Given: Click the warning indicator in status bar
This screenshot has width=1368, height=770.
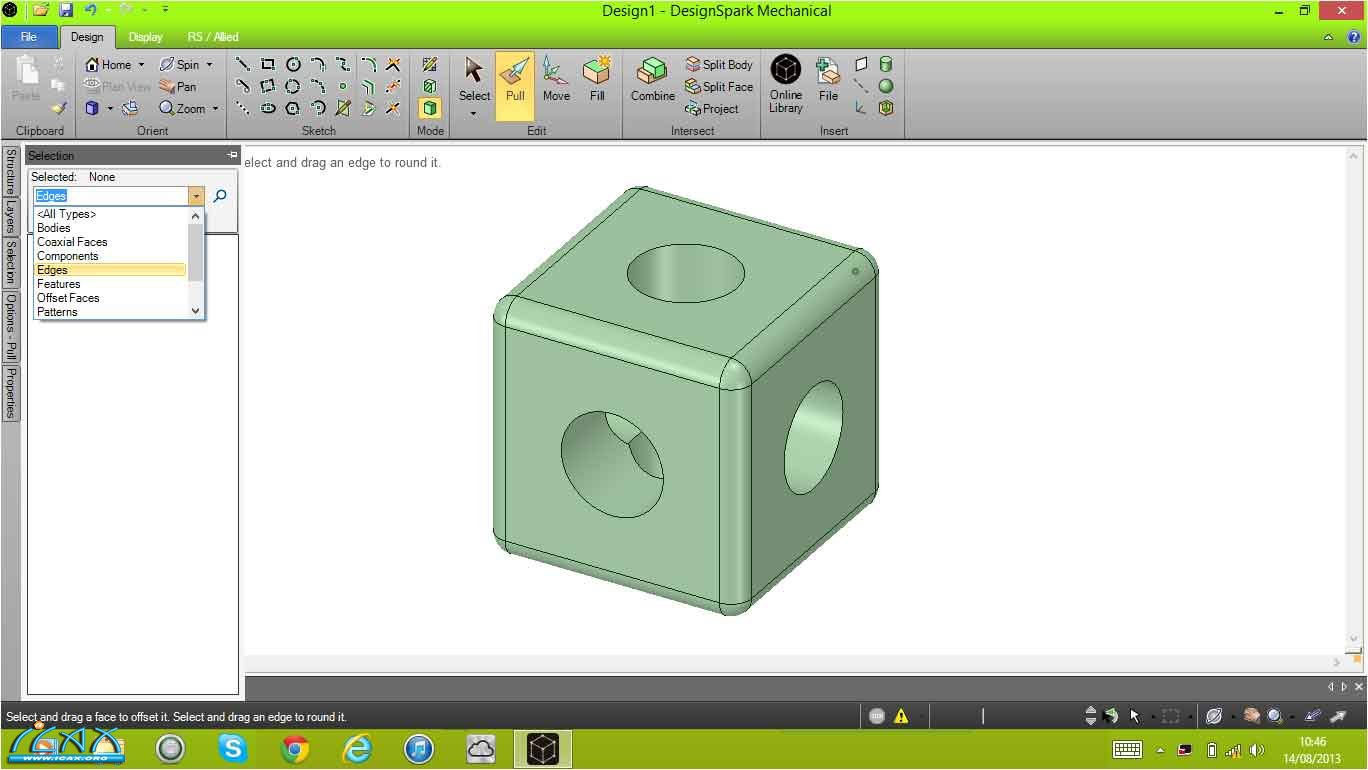Looking at the screenshot, I should (x=901, y=716).
